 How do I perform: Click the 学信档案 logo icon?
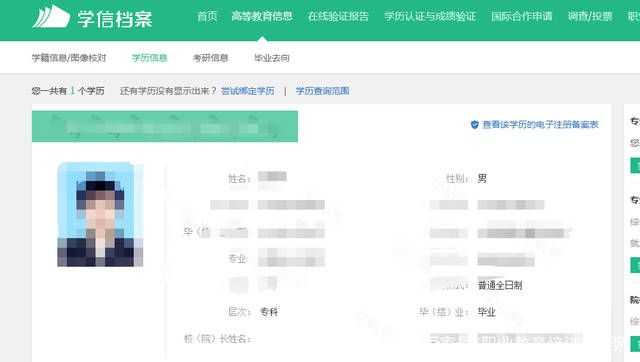(x=51, y=17)
